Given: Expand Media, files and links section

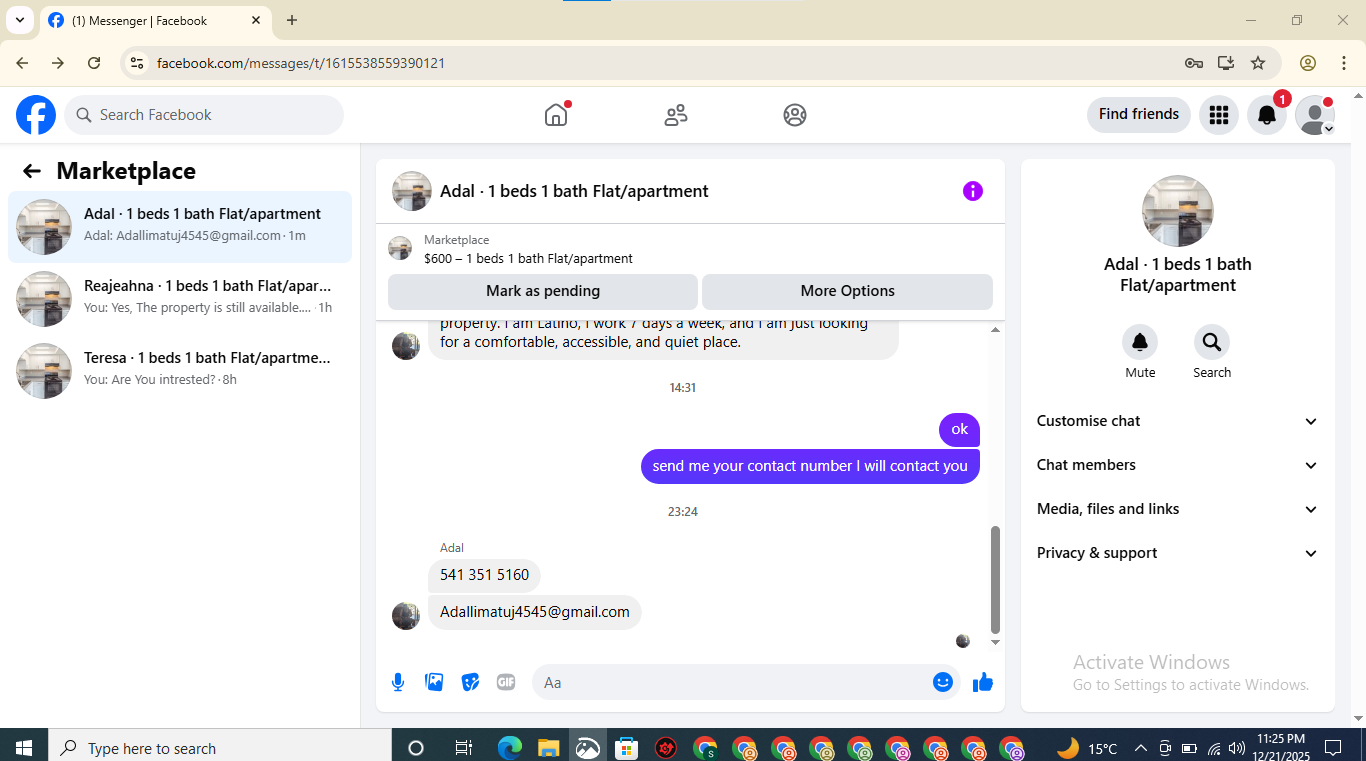Looking at the screenshot, I should pyautogui.click(x=1178, y=509).
